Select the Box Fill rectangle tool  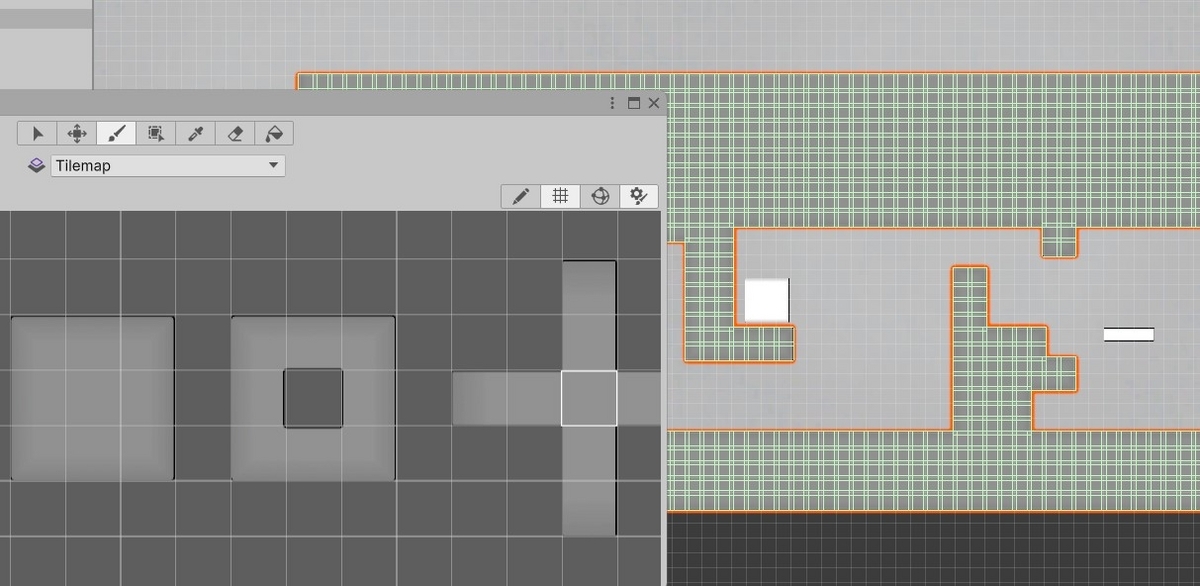tap(156, 133)
